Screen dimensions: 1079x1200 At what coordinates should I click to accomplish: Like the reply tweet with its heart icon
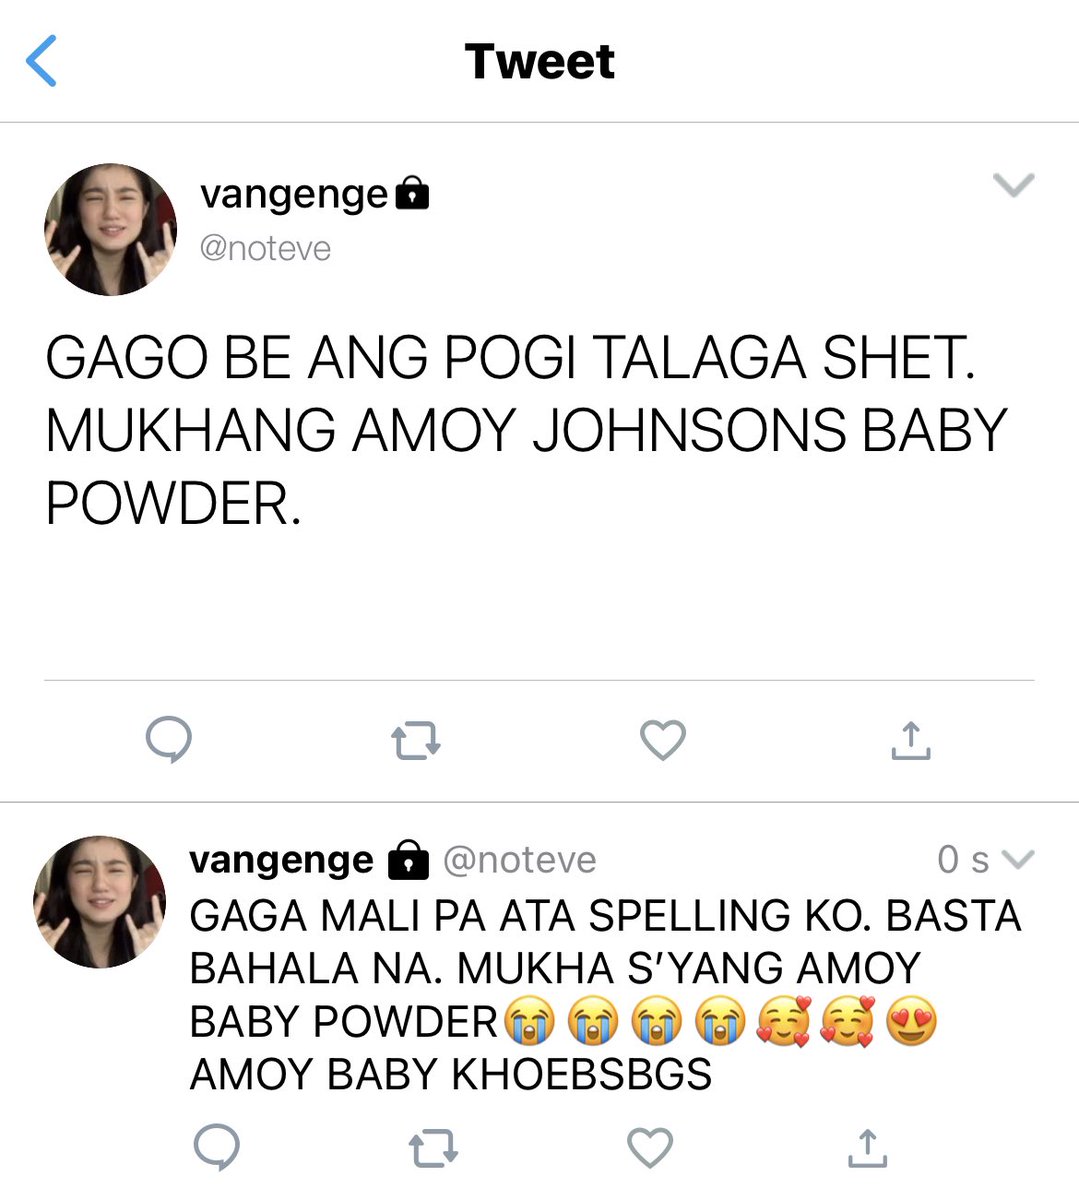650,1147
